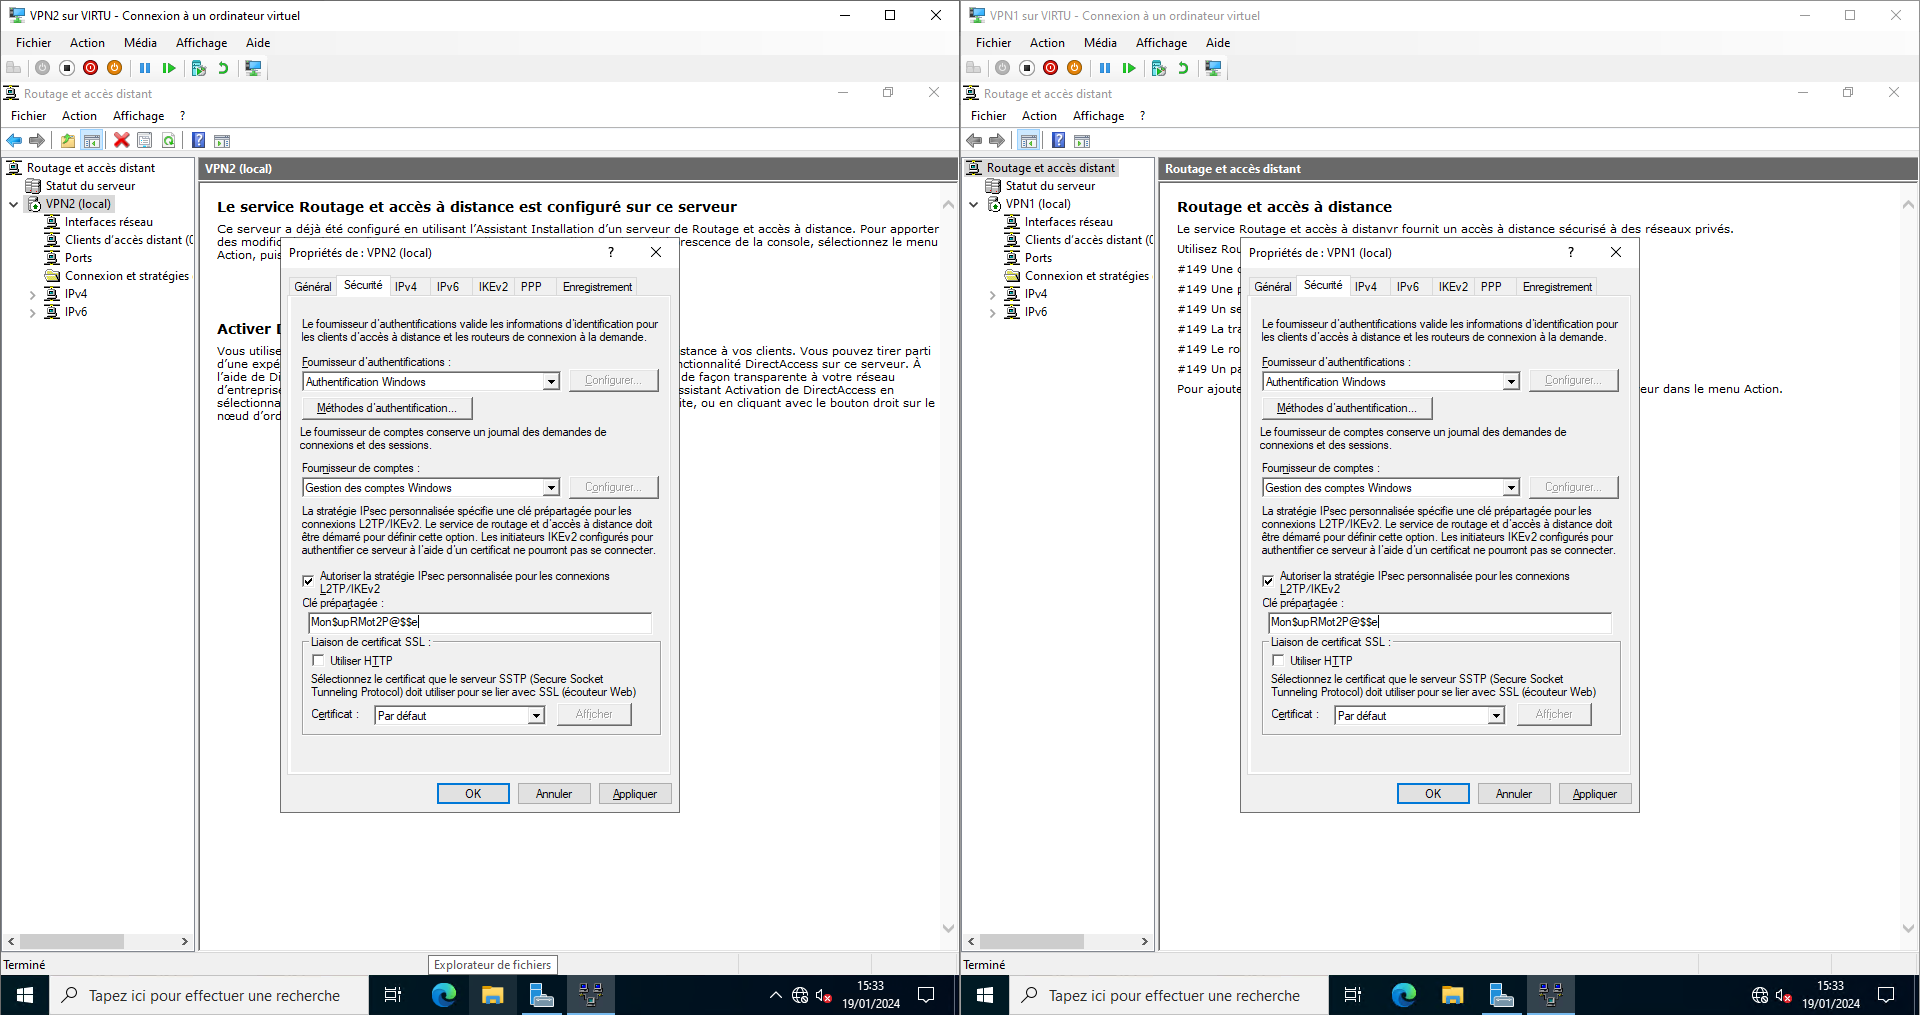Click the orange reset icon in VPN2 toolbar
Screen dimensions: 1920x1015
pyautogui.click(x=115, y=68)
